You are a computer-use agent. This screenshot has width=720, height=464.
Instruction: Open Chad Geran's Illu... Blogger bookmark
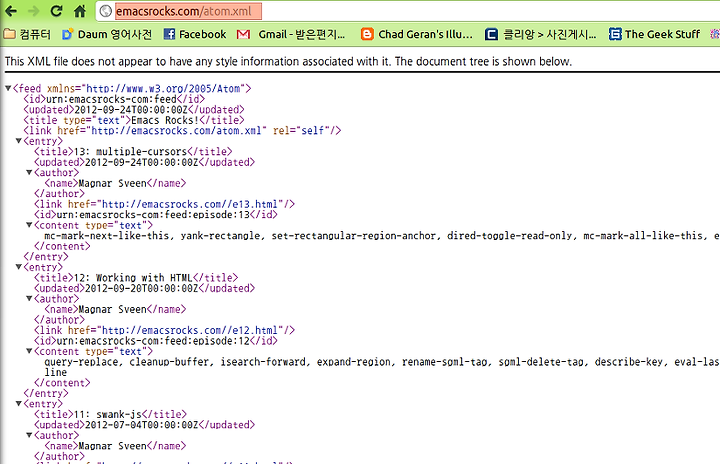tap(417, 34)
